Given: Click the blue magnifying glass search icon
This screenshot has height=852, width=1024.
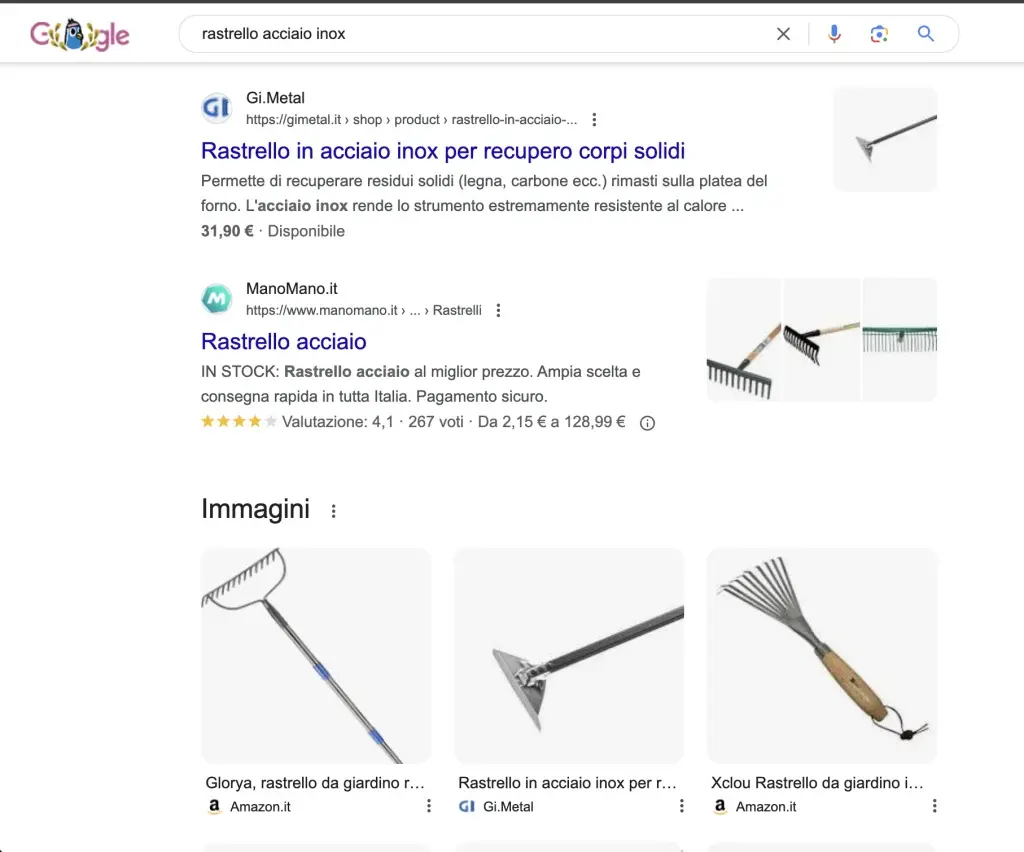Looking at the screenshot, I should pos(925,33).
